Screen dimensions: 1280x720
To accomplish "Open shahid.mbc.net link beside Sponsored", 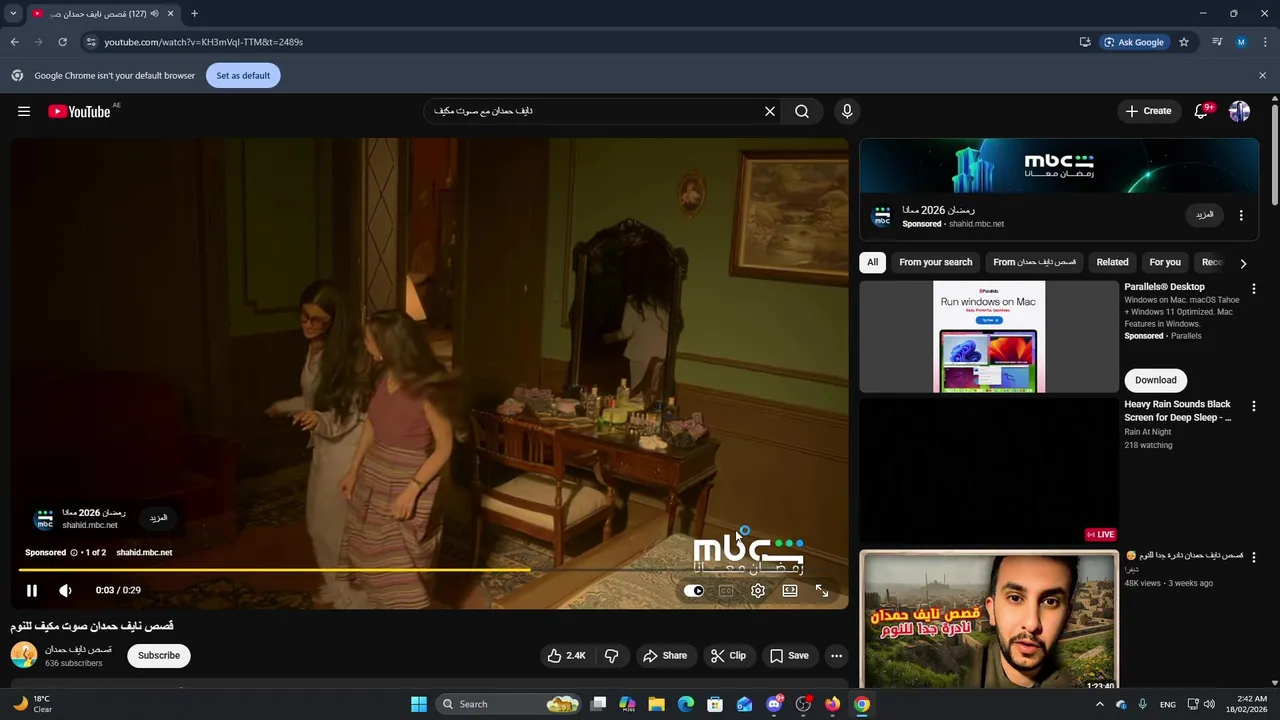I will tap(144, 552).
